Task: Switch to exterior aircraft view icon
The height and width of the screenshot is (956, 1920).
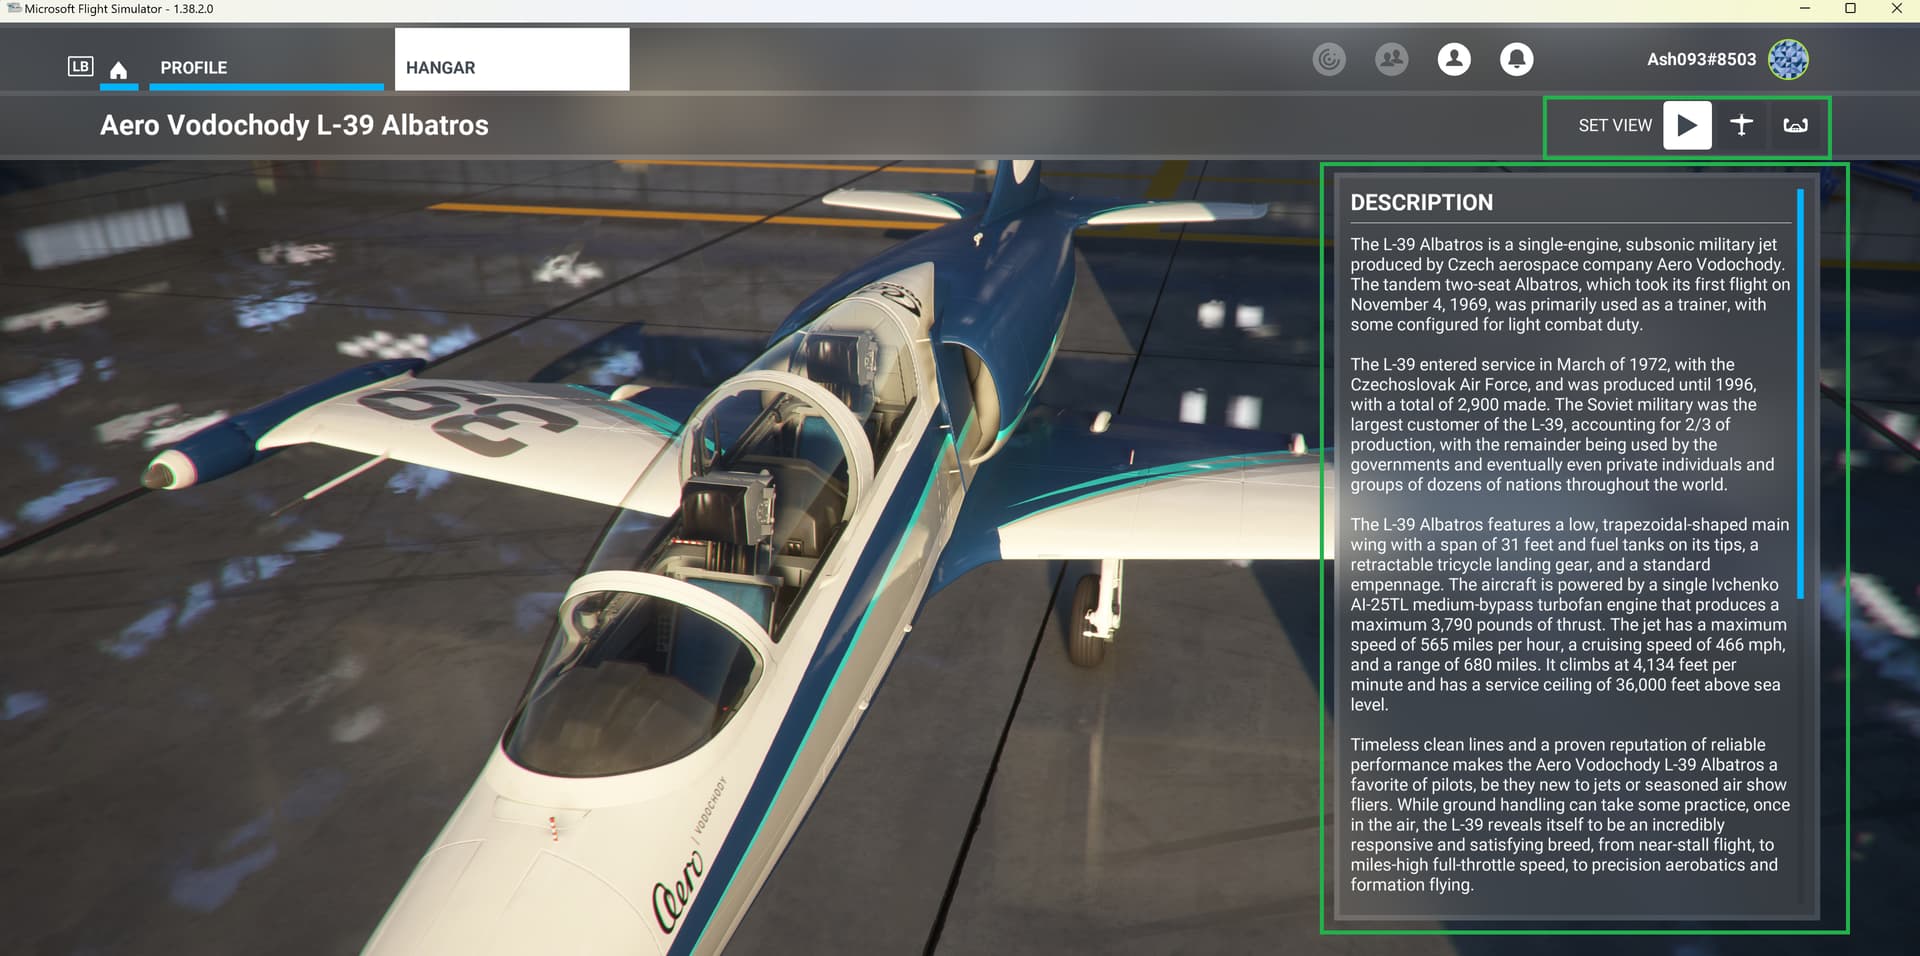Action: (1741, 125)
